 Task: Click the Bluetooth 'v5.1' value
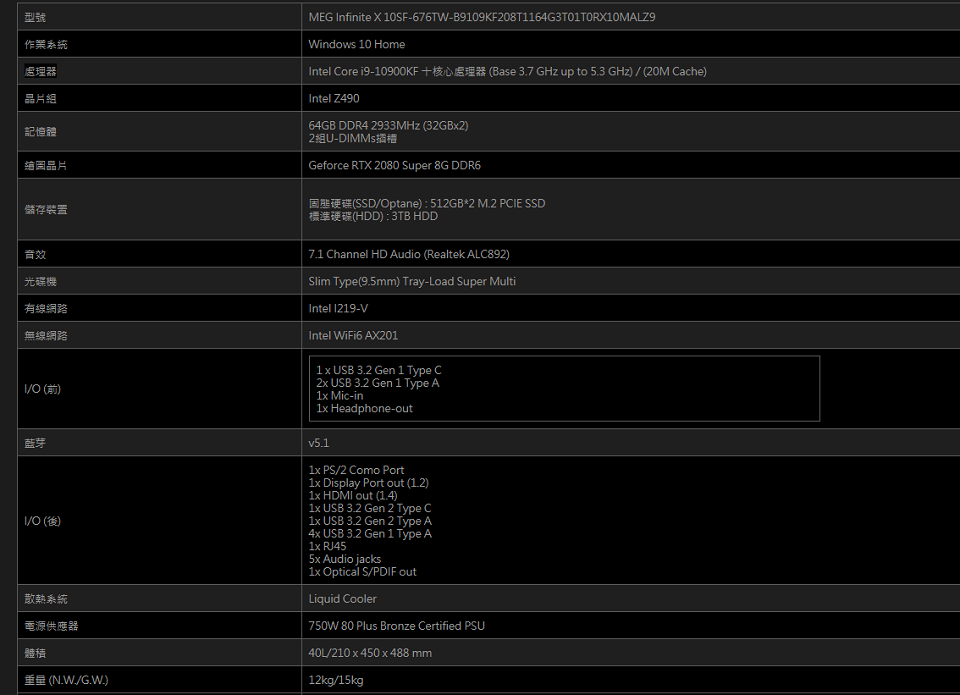pos(318,443)
